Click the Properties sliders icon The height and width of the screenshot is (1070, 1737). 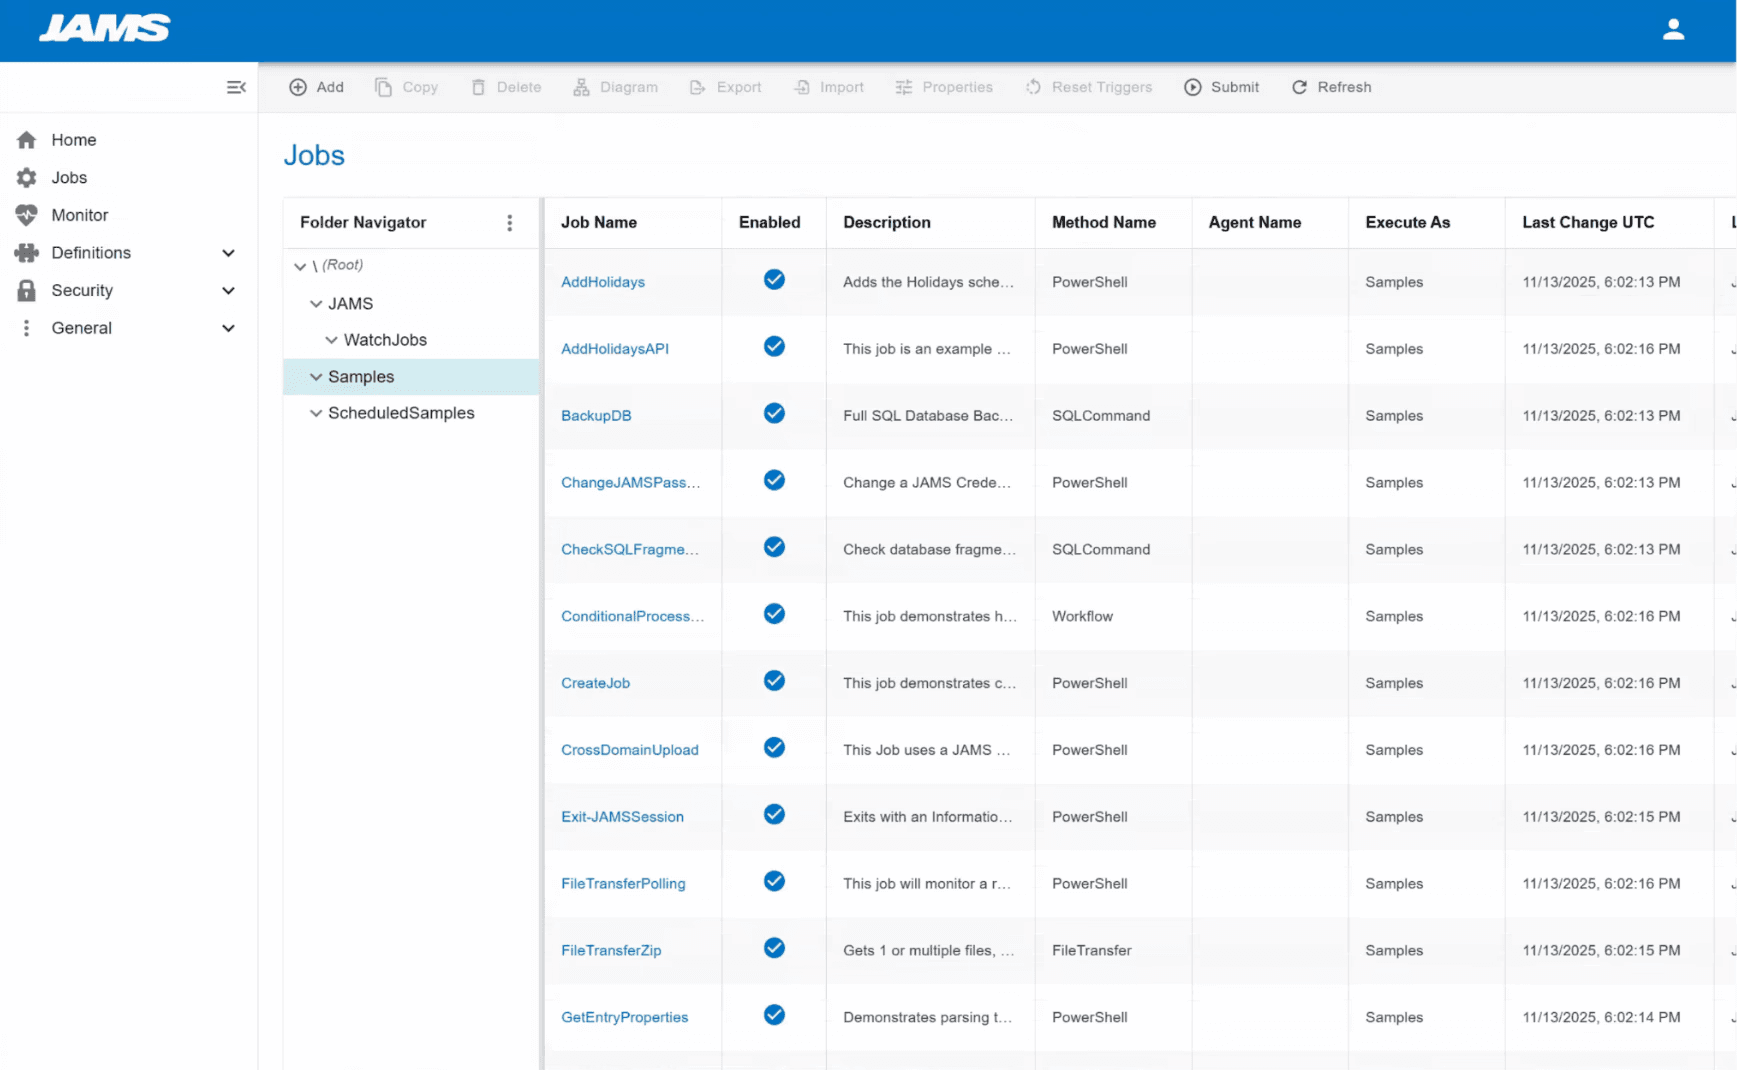click(904, 87)
